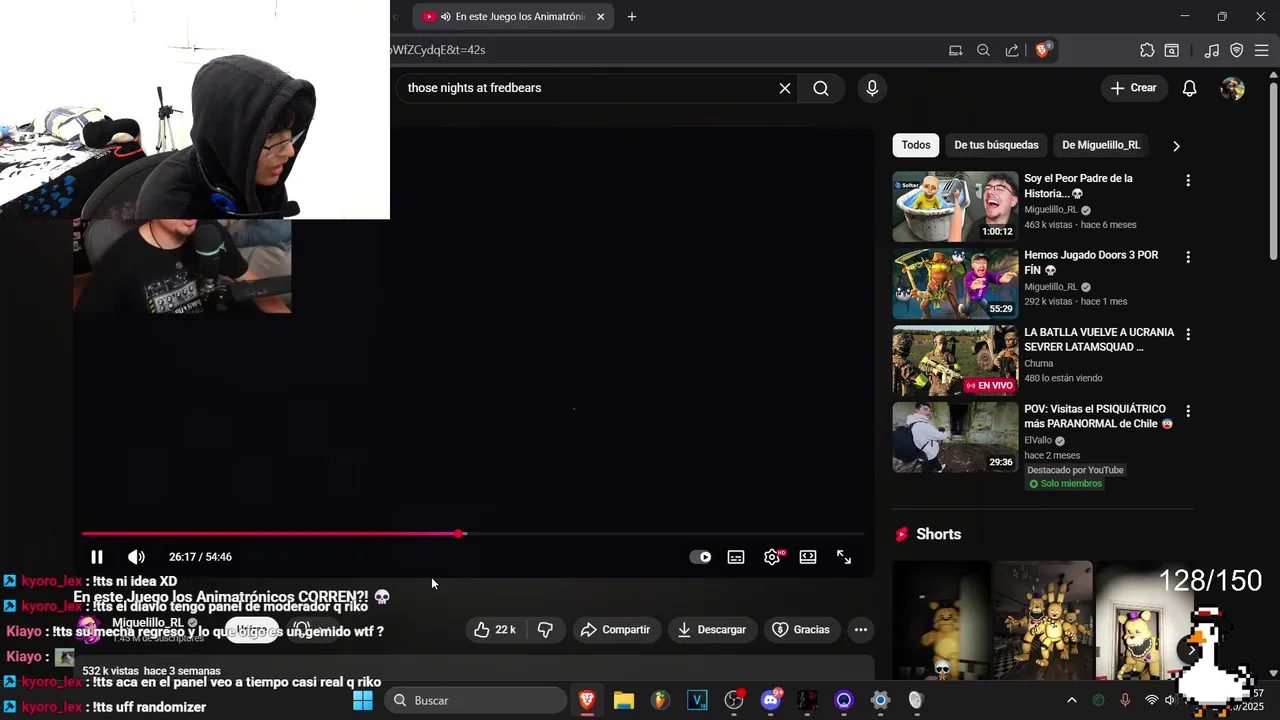1280x720 pixels.
Task: Open the account avatar menu
Action: tap(1233, 88)
